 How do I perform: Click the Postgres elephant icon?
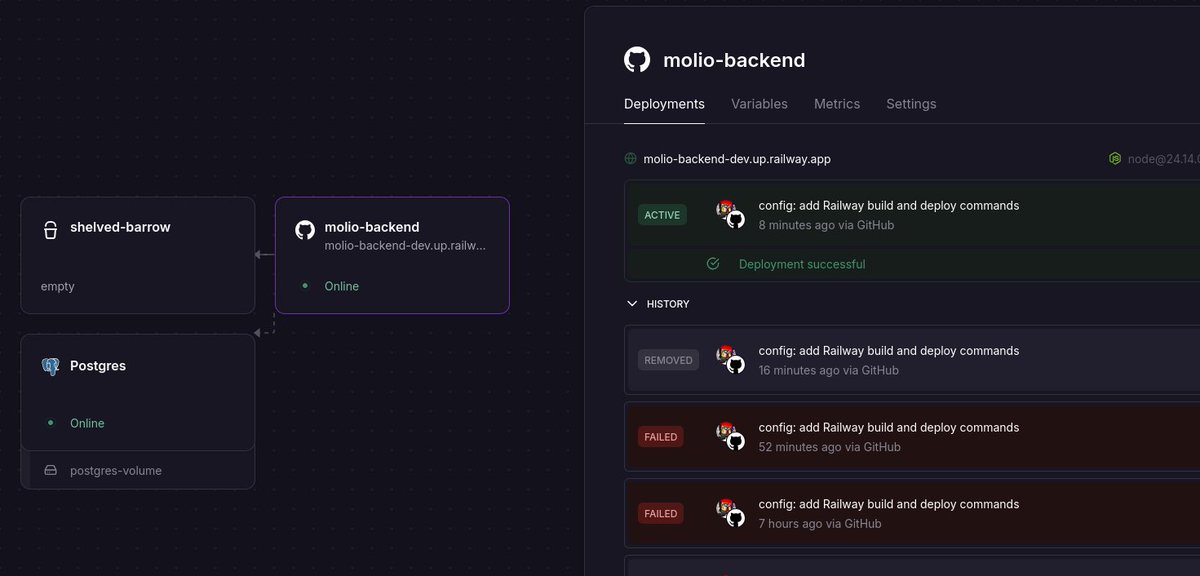point(50,366)
